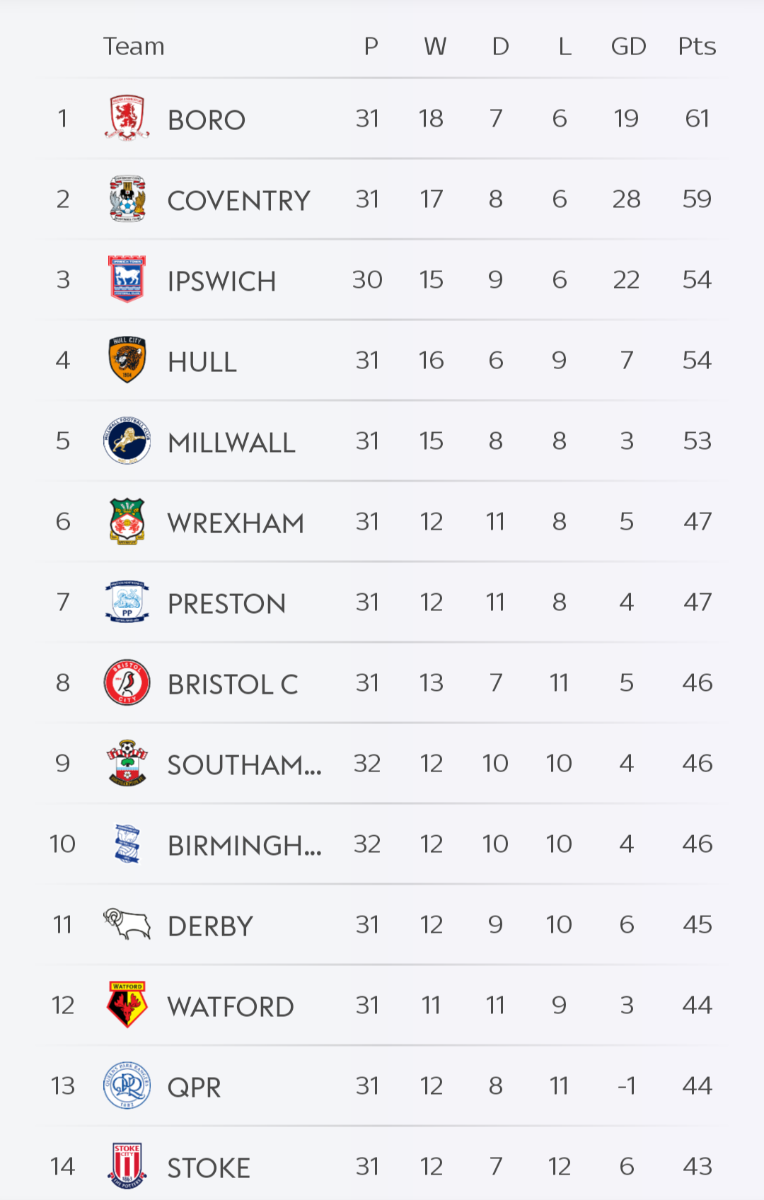Click the Boro club crest icon
Viewport: 764px width, 1200px height.
(x=127, y=119)
